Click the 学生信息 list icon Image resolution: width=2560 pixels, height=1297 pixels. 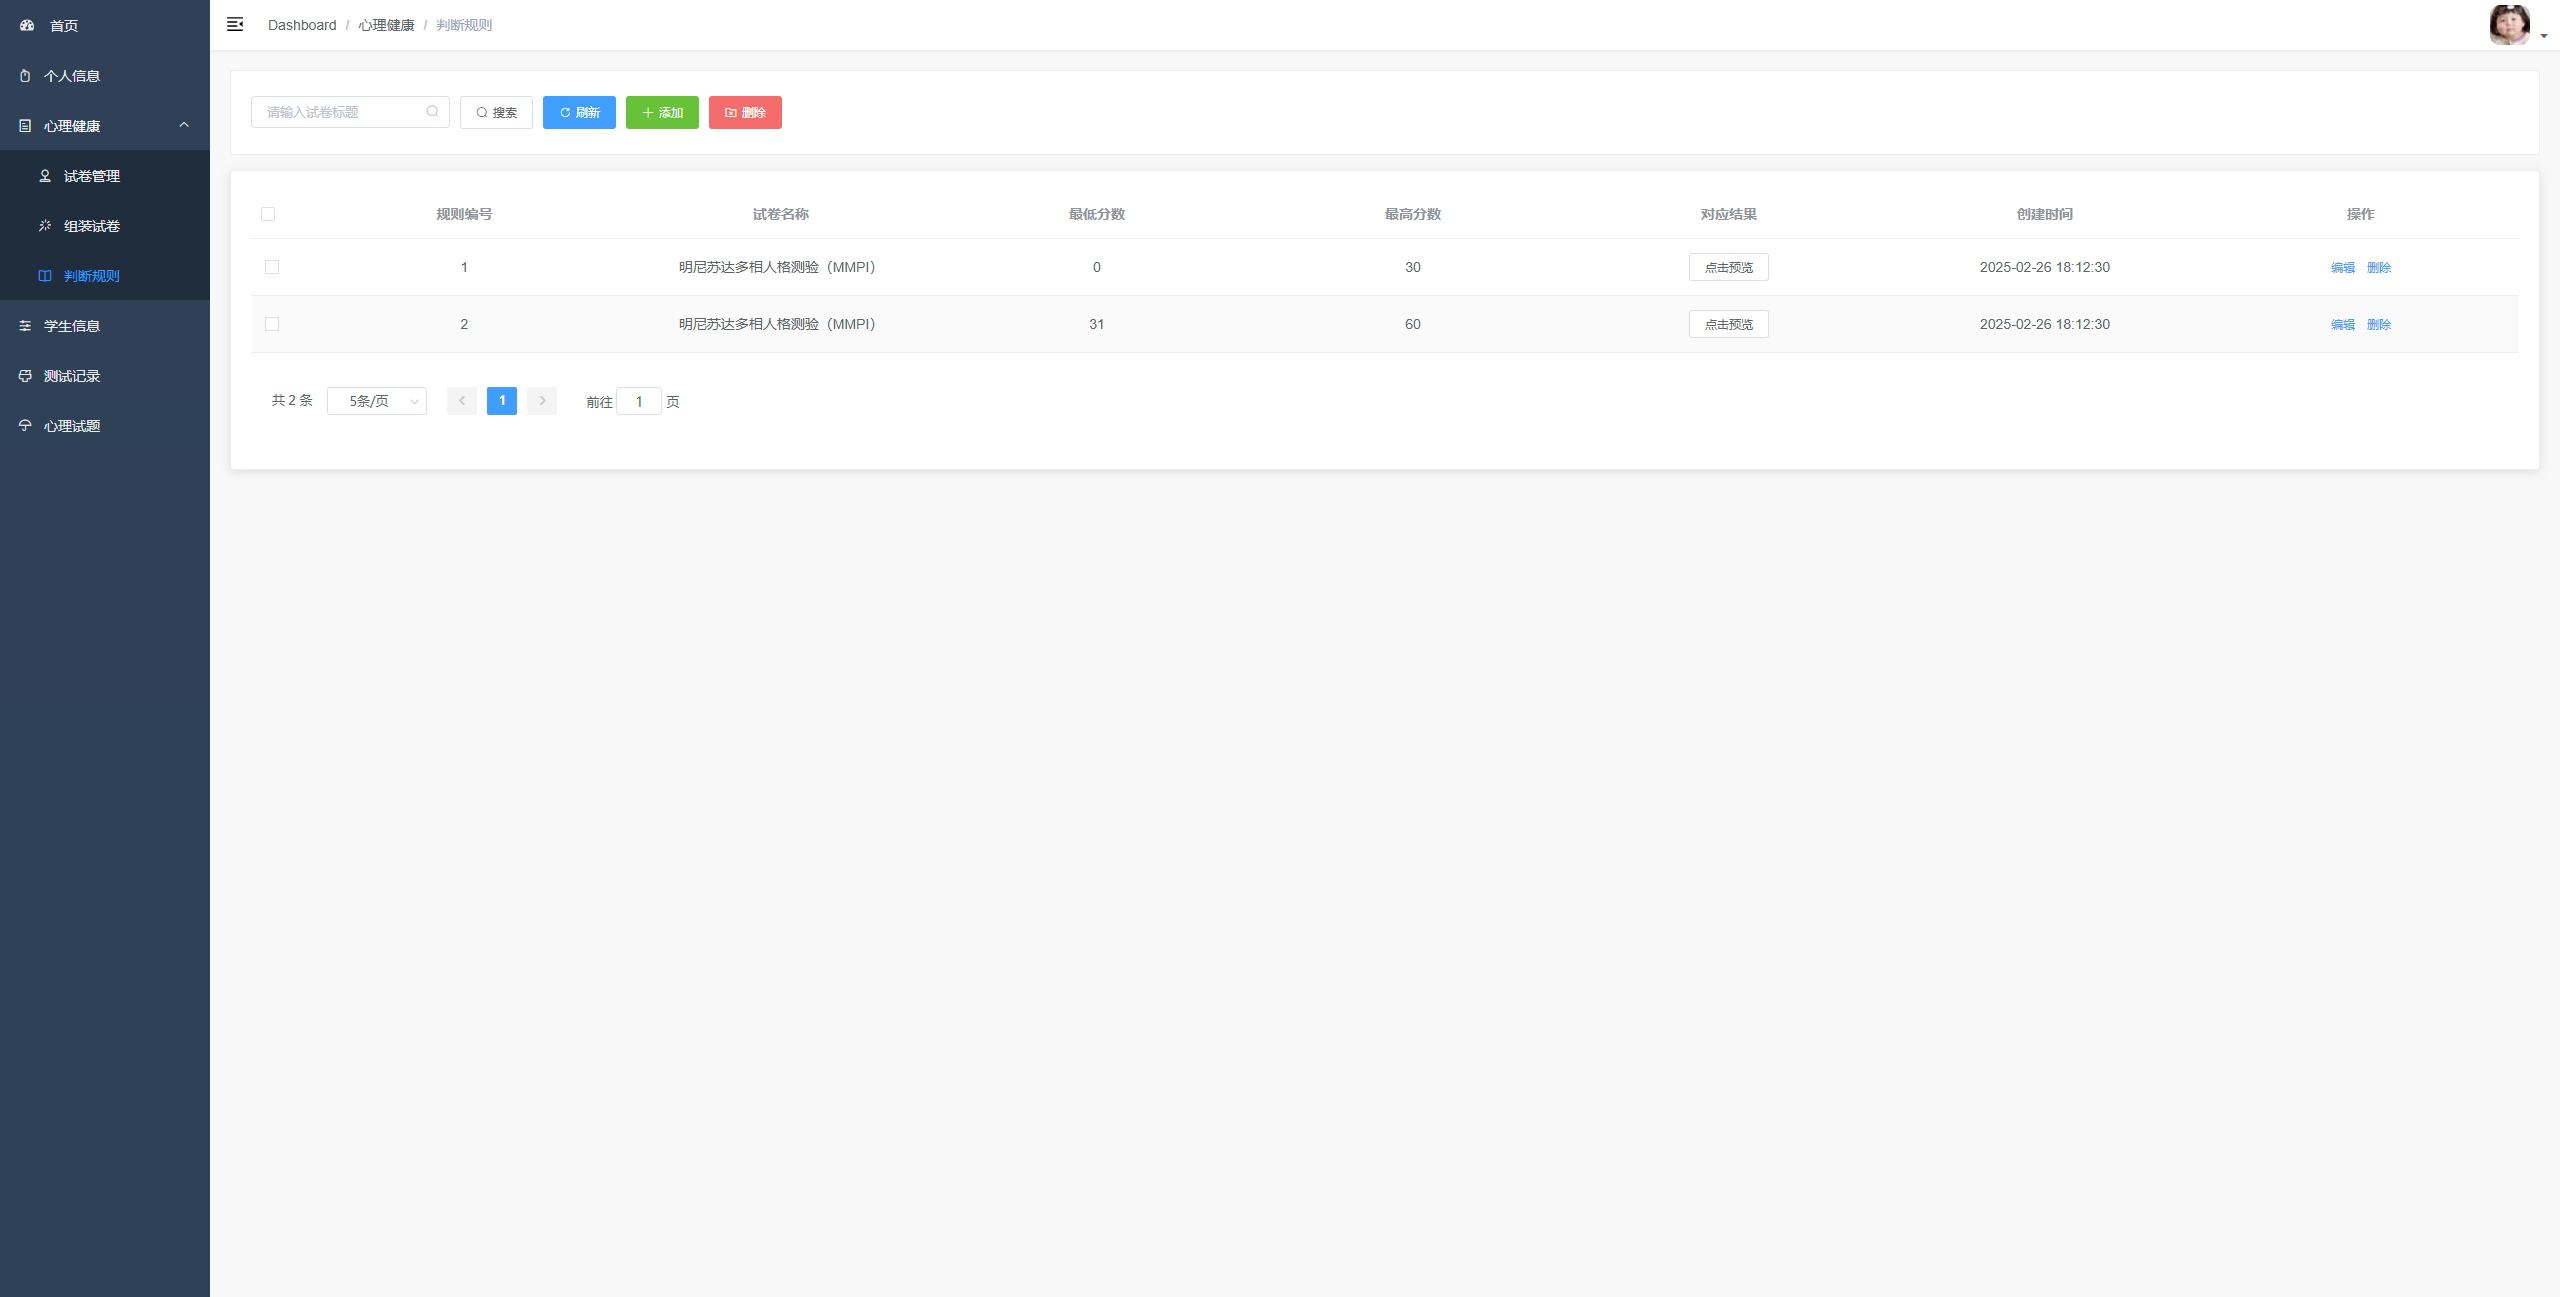tap(25, 325)
